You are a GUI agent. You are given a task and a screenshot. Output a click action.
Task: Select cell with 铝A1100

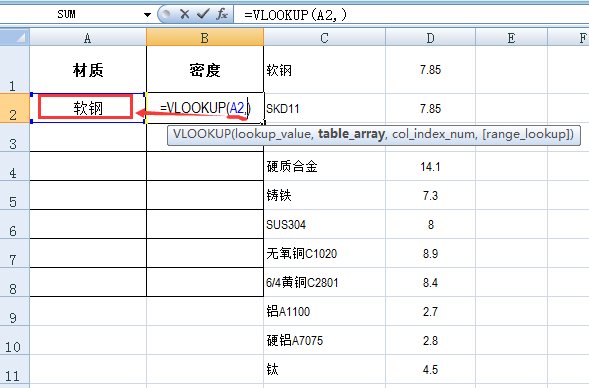pyautogui.click(x=325, y=311)
